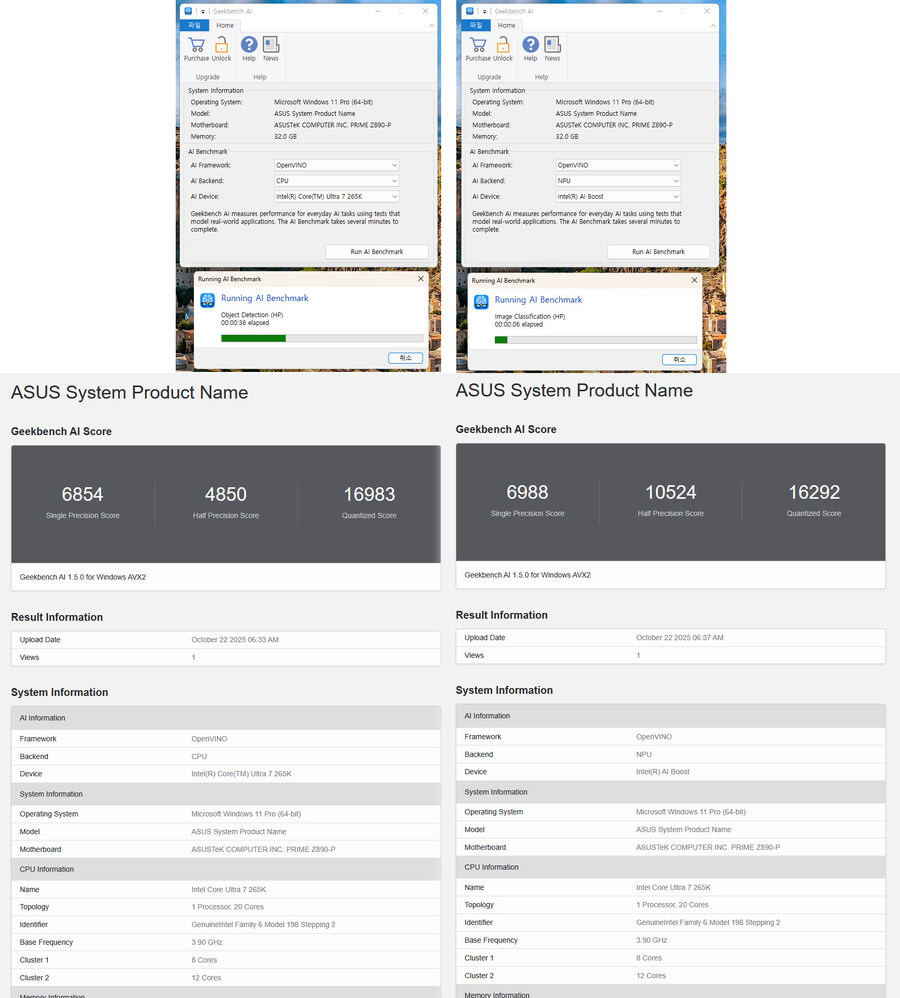Open the News icon in the NPU-backend window
The height and width of the screenshot is (998, 900).
(x=553, y=46)
